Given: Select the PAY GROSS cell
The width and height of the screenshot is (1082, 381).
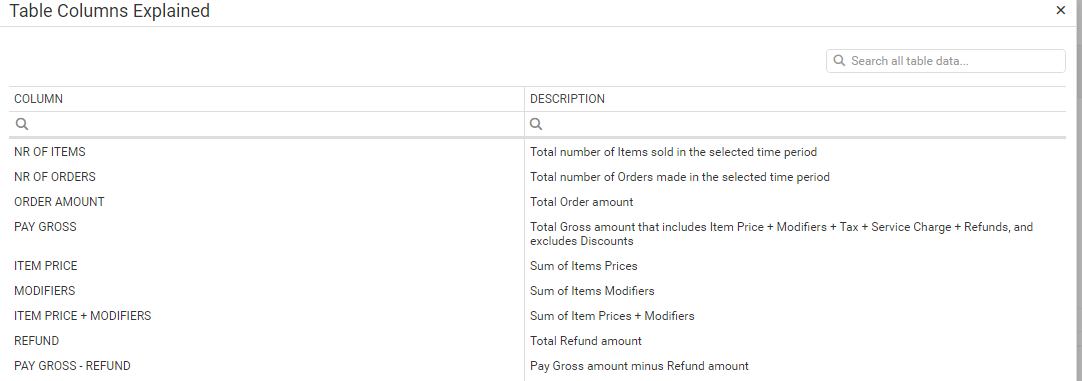Looking at the screenshot, I should point(266,233).
